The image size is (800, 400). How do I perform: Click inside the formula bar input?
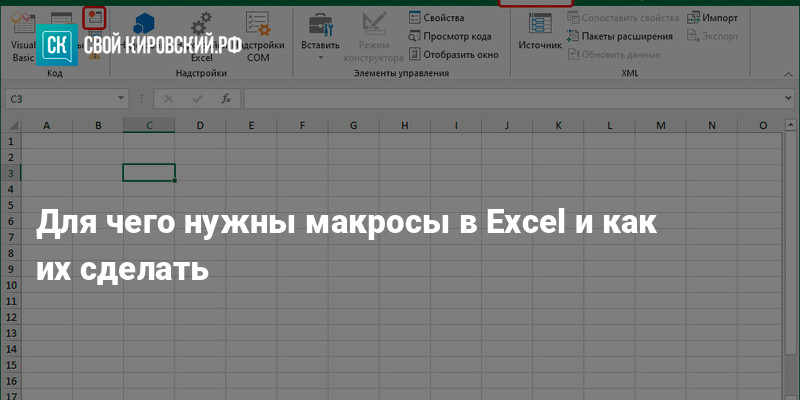[513, 99]
